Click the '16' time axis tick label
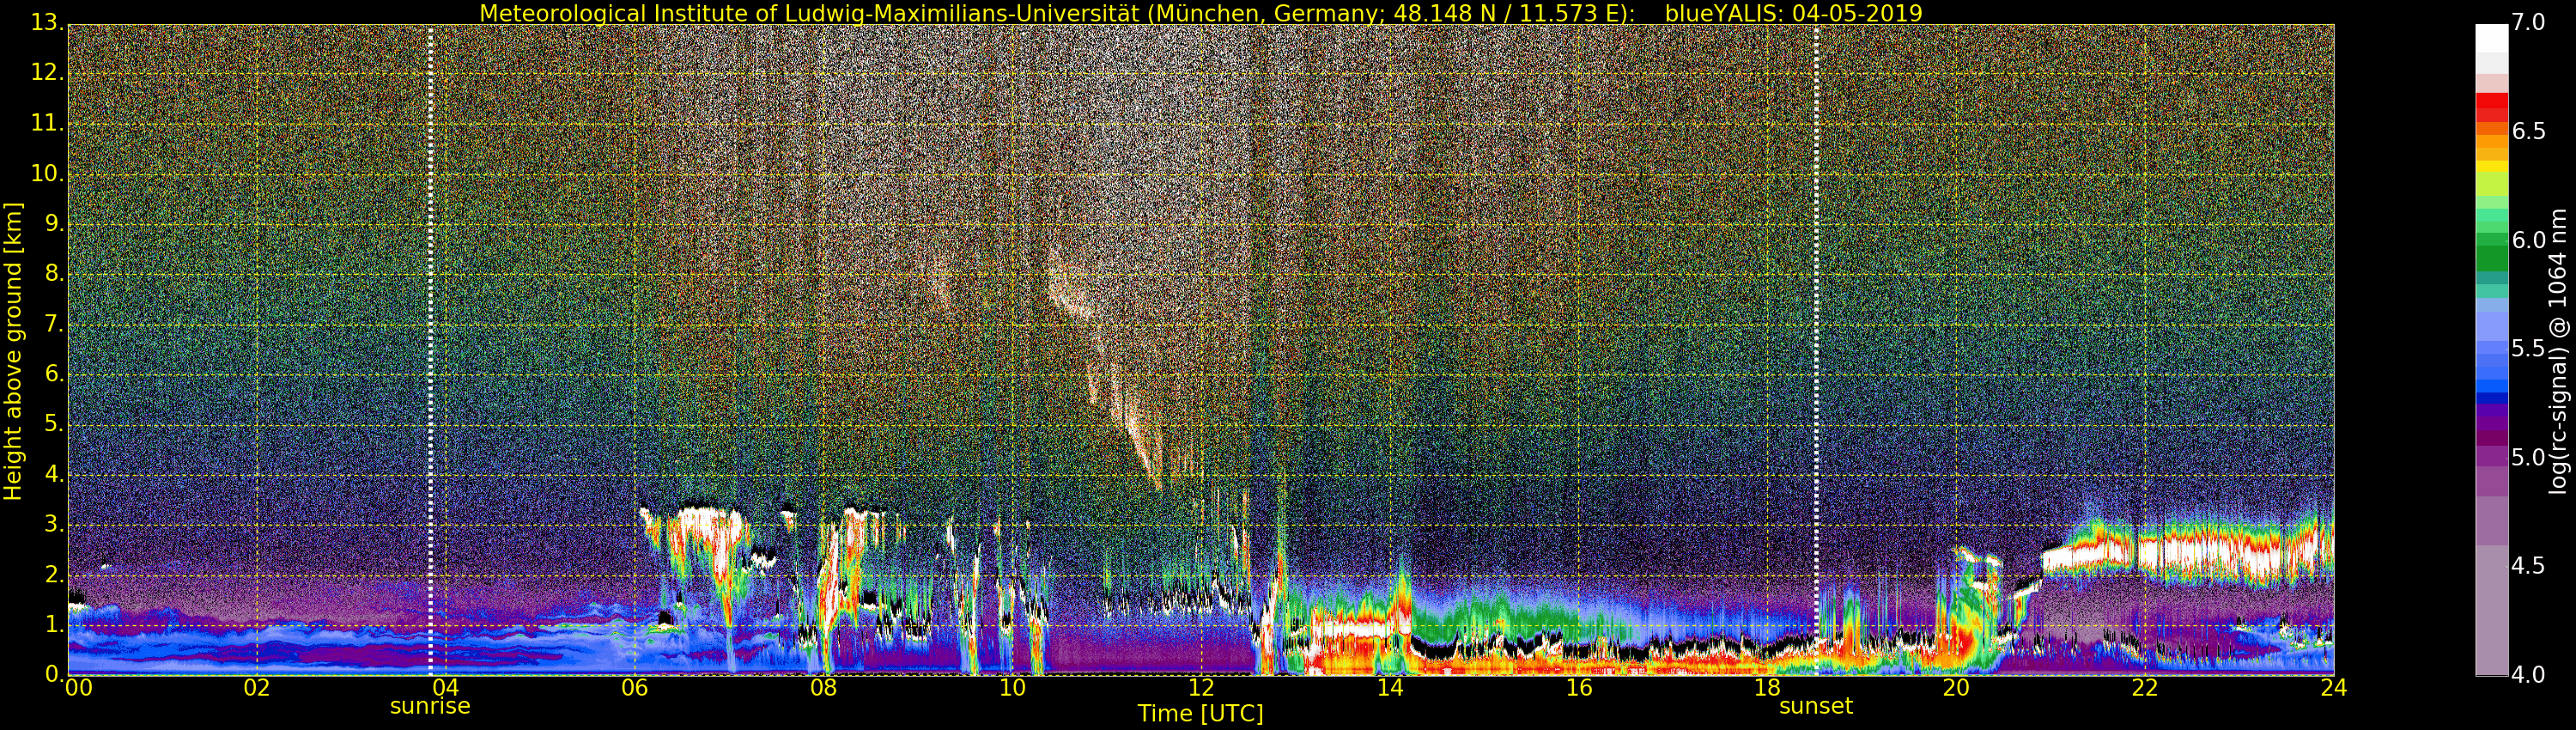 [x=1579, y=688]
